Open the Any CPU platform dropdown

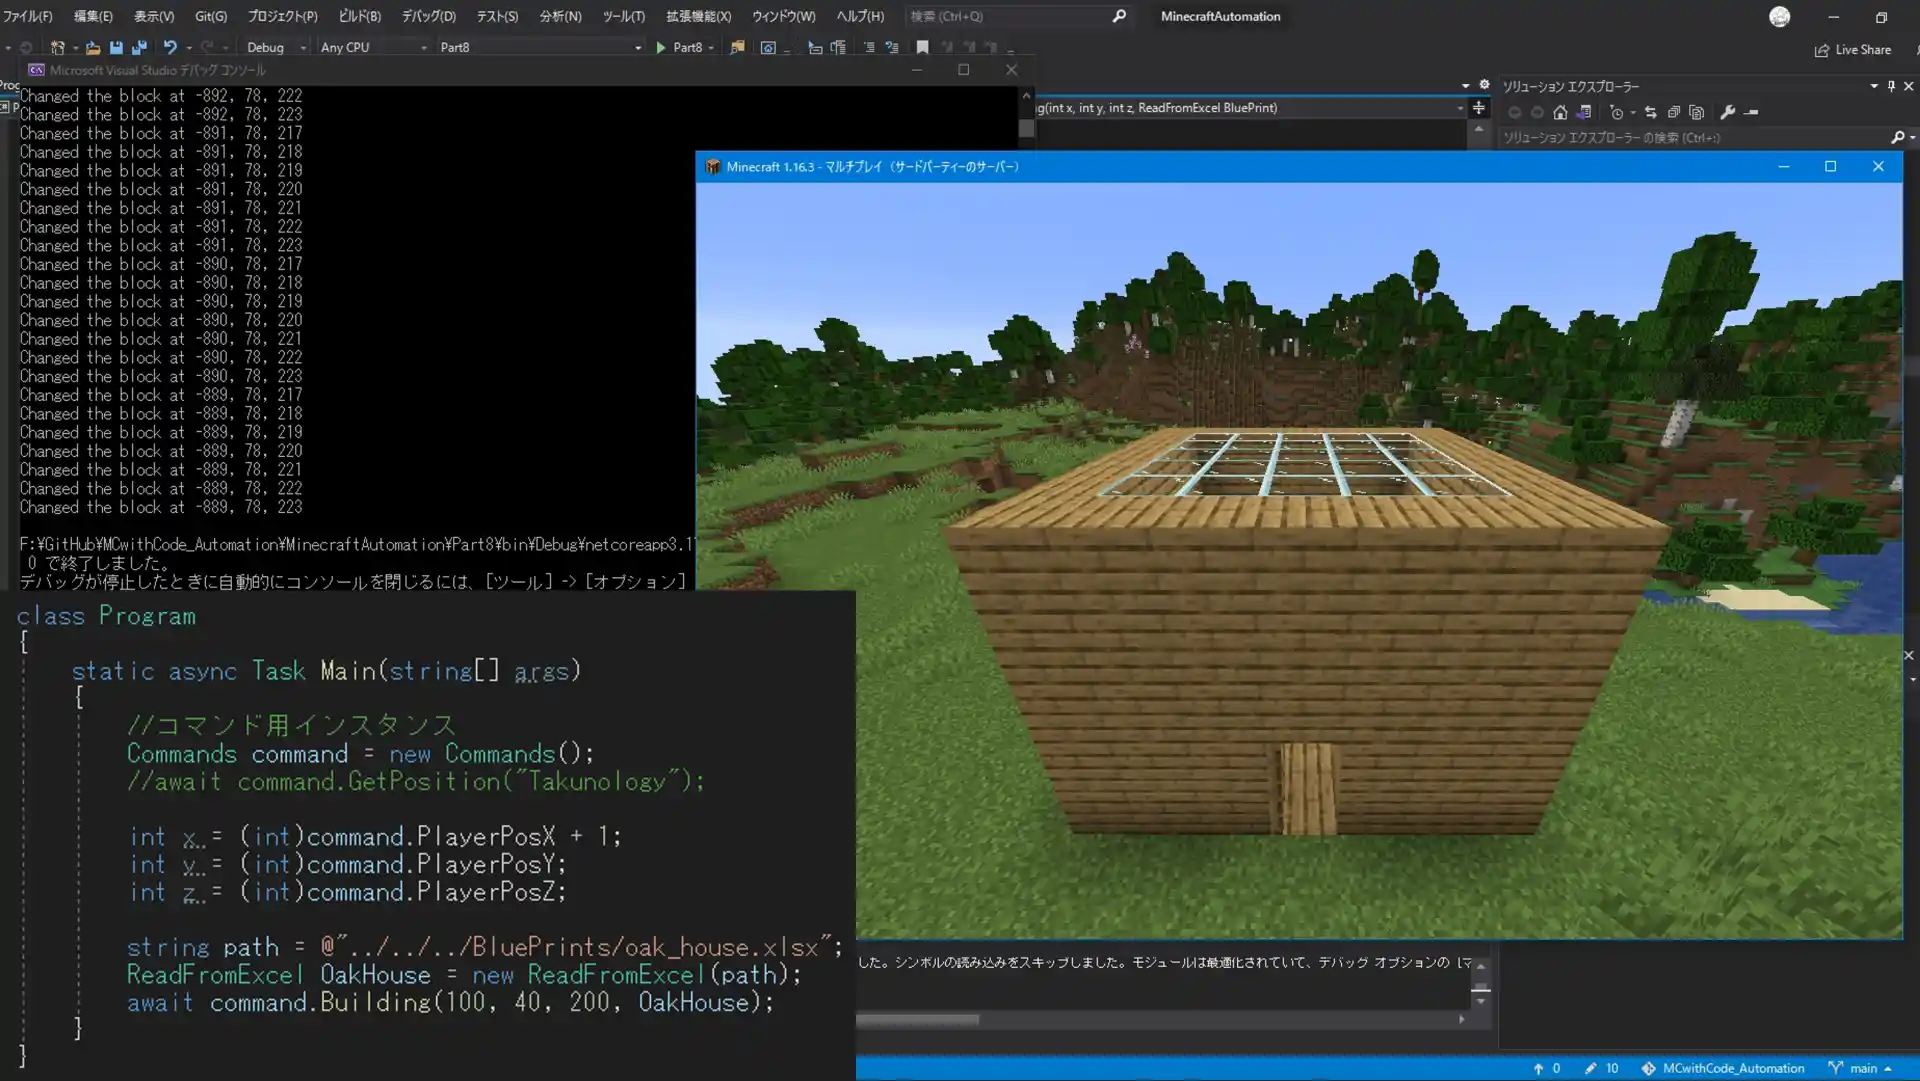[373, 47]
